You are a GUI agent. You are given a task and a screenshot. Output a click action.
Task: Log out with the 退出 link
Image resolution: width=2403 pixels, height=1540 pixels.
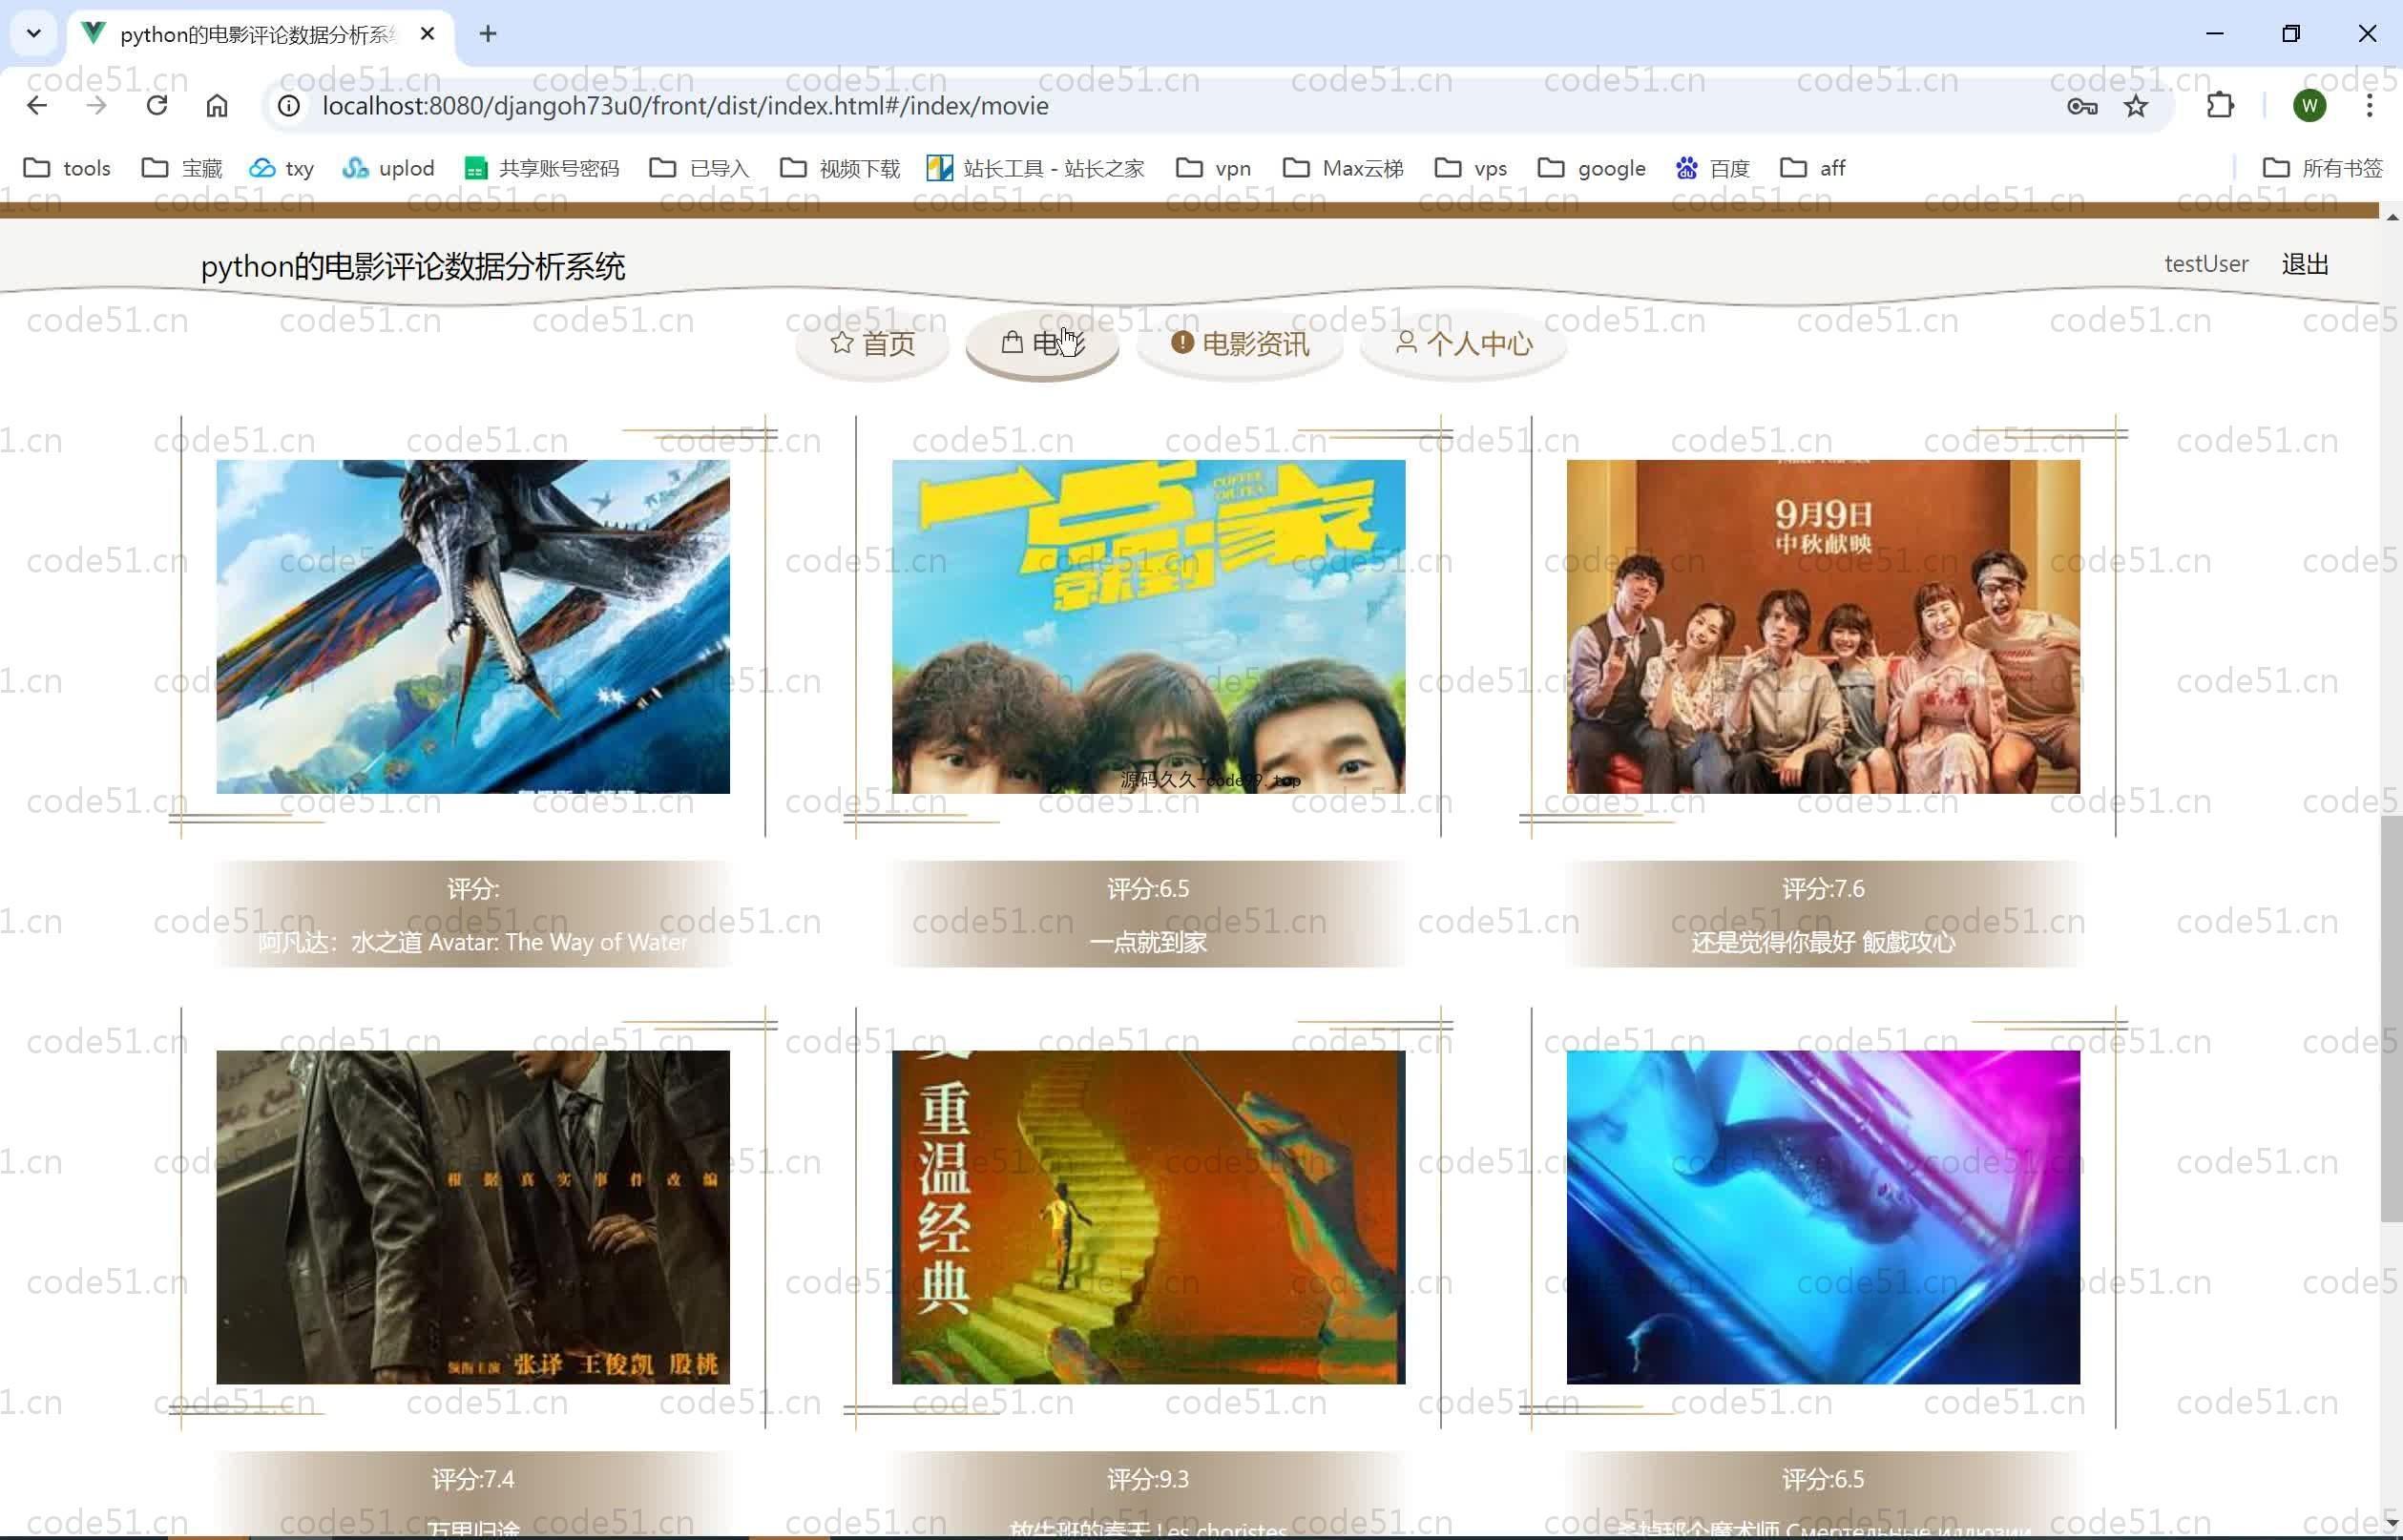click(x=2305, y=264)
